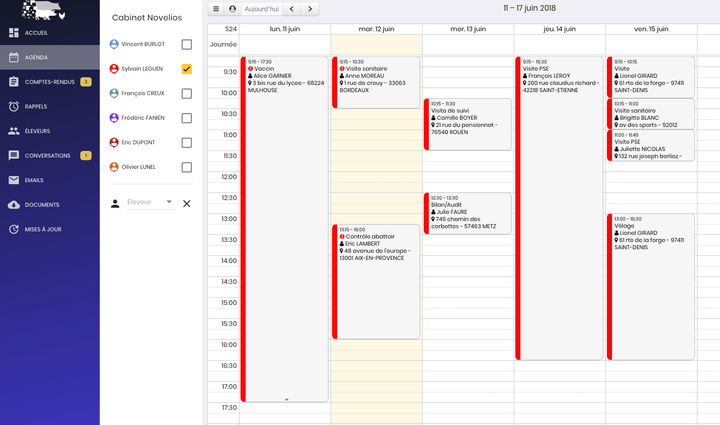Viewport: 720px width, 425px height.
Task: Click the Conversations chat bubble icon
Action: [14, 156]
